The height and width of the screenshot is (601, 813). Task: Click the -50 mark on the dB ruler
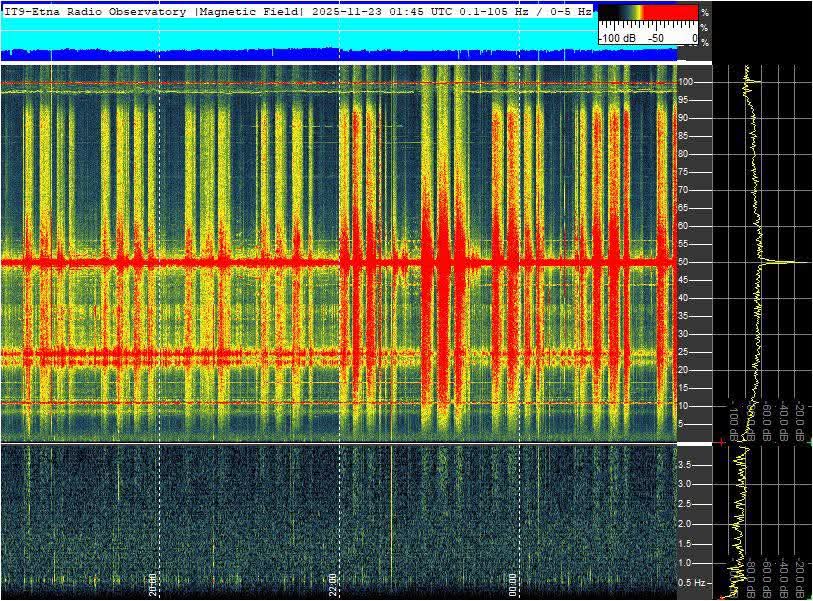point(656,38)
